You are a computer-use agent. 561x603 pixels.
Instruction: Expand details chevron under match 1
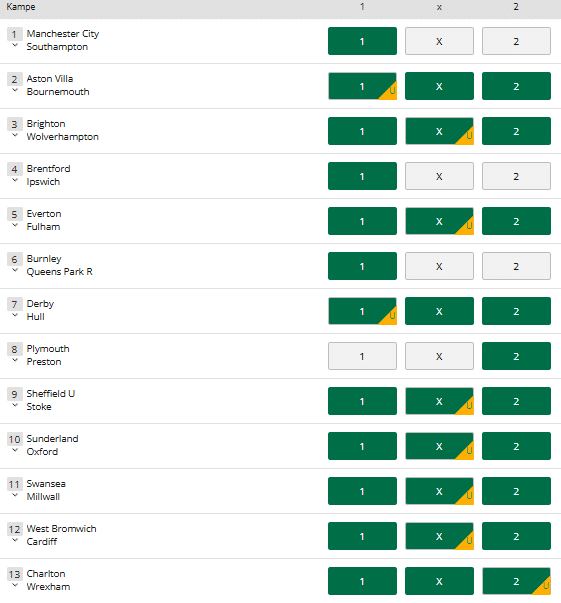point(15,45)
